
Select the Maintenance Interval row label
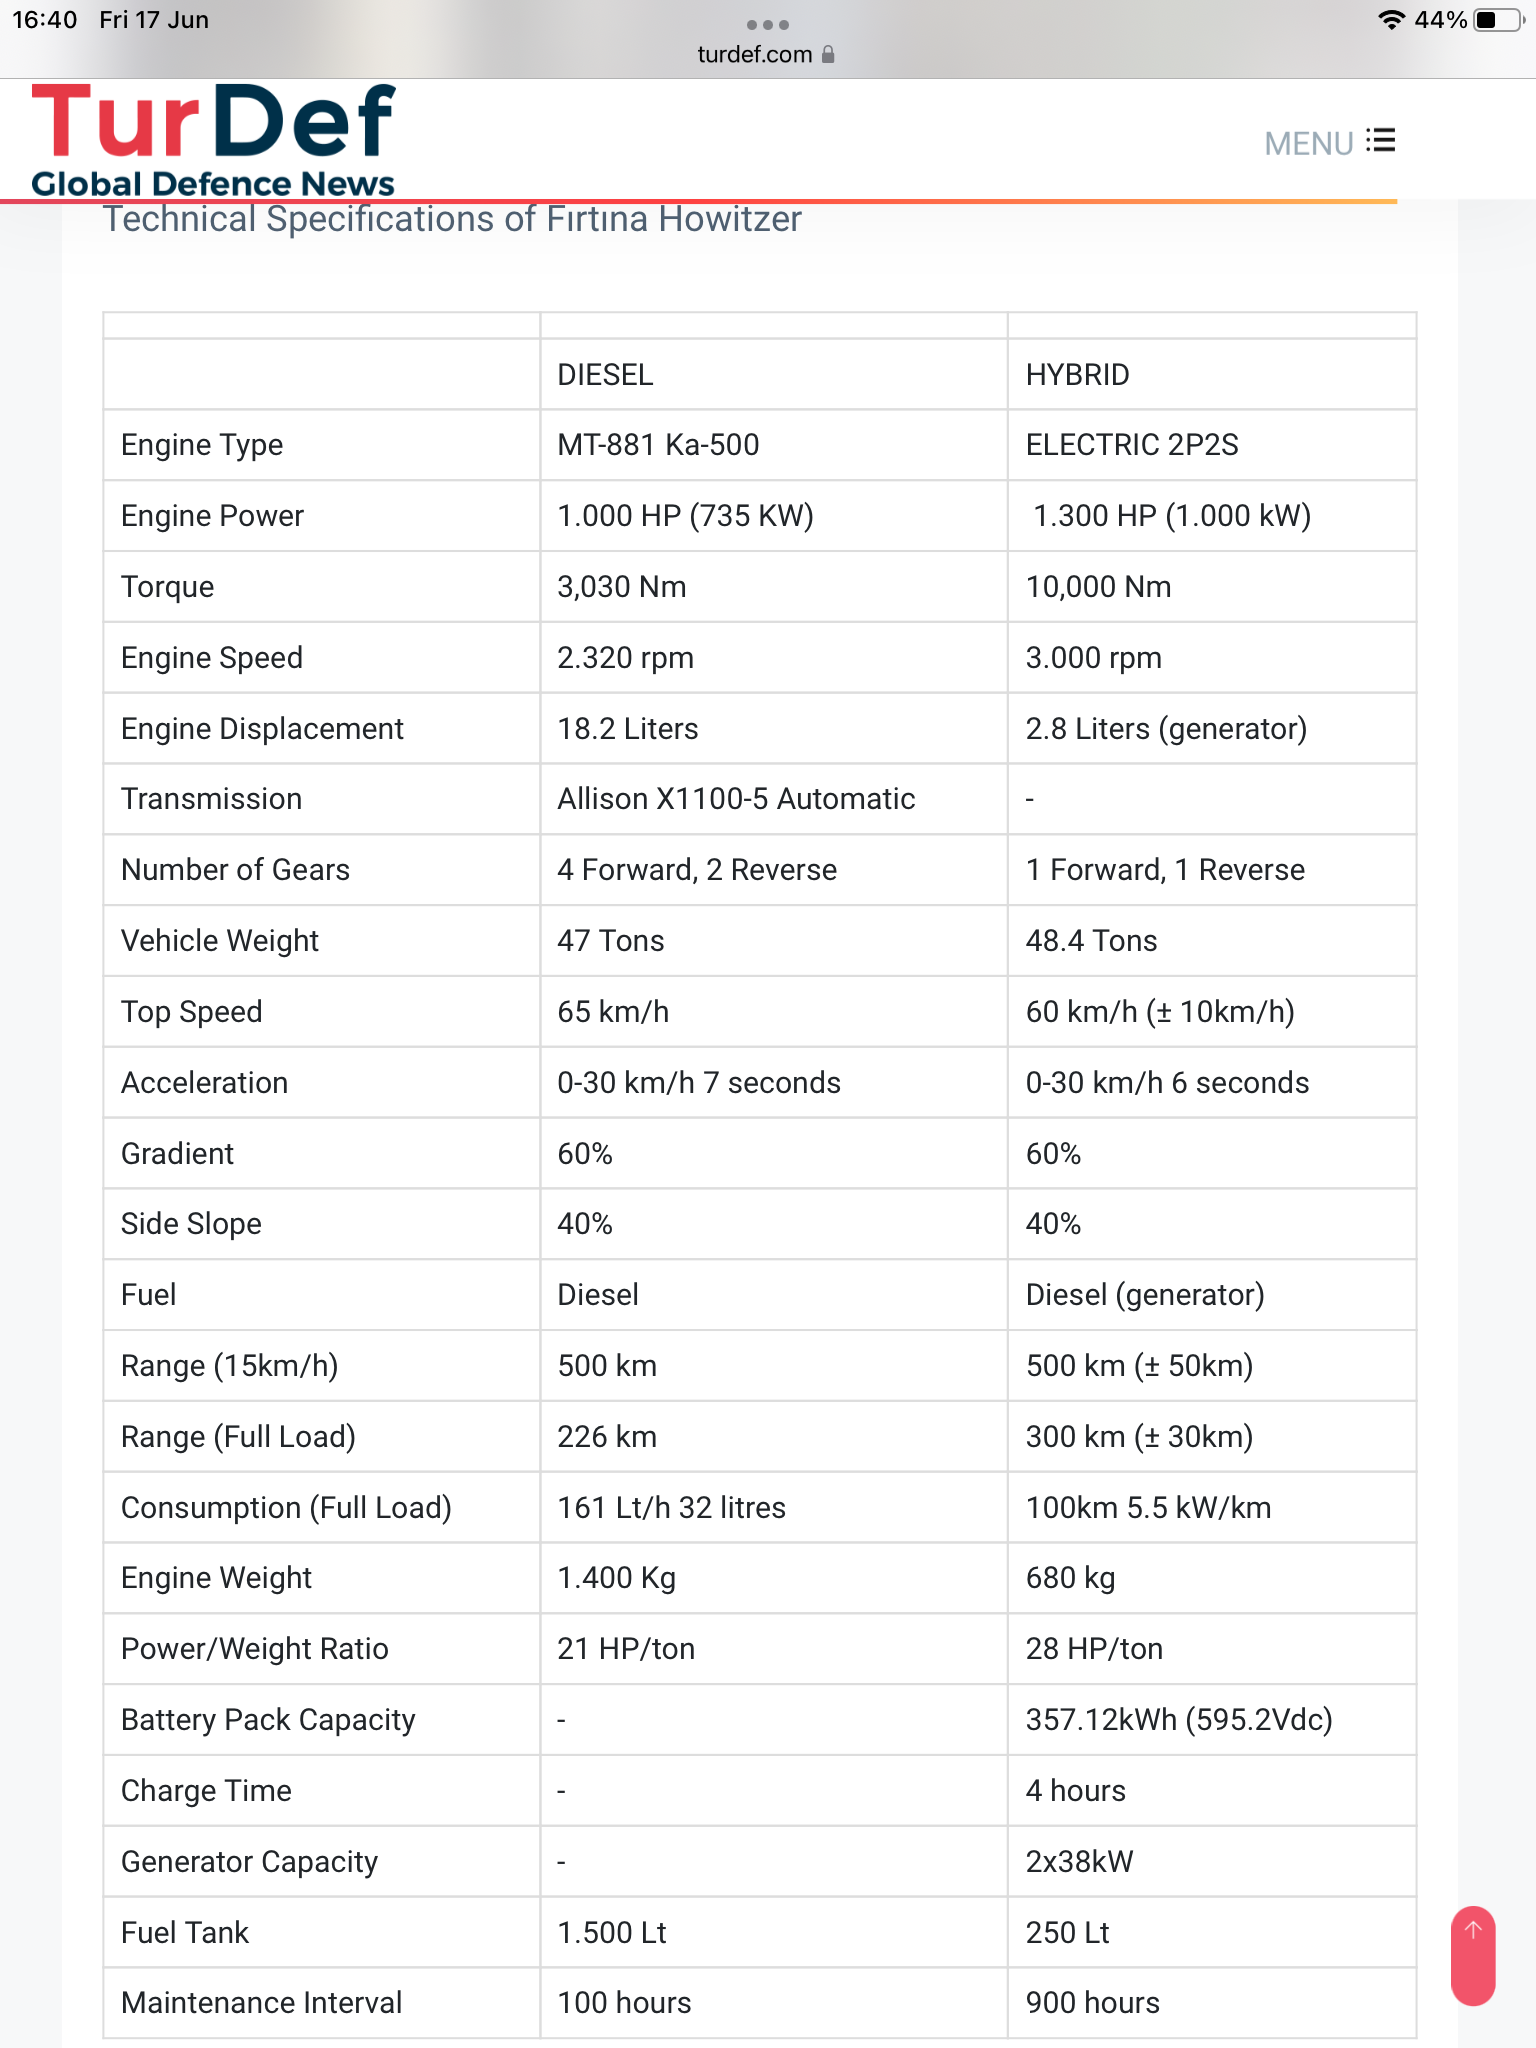point(261,2003)
